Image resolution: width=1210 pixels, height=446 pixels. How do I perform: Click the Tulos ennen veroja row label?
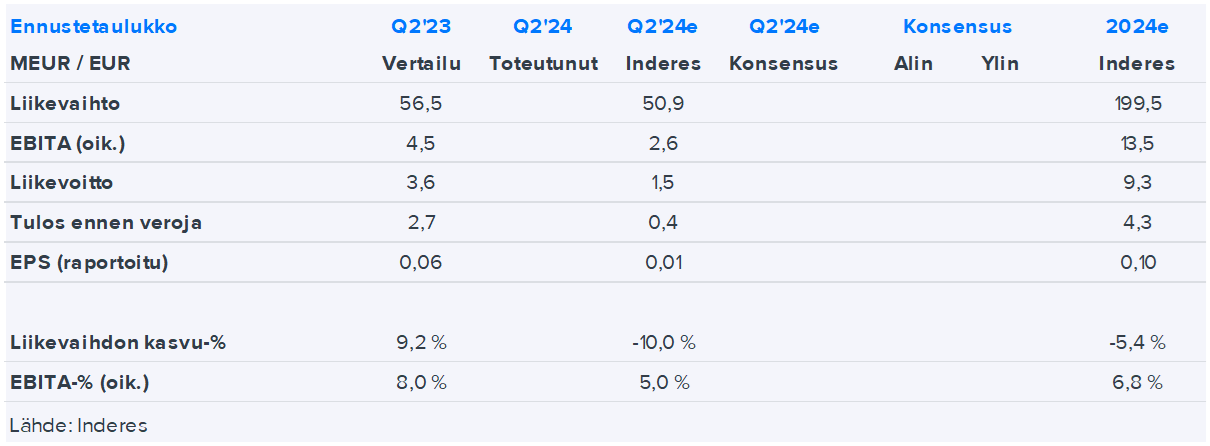pyautogui.click(x=106, y=223)
